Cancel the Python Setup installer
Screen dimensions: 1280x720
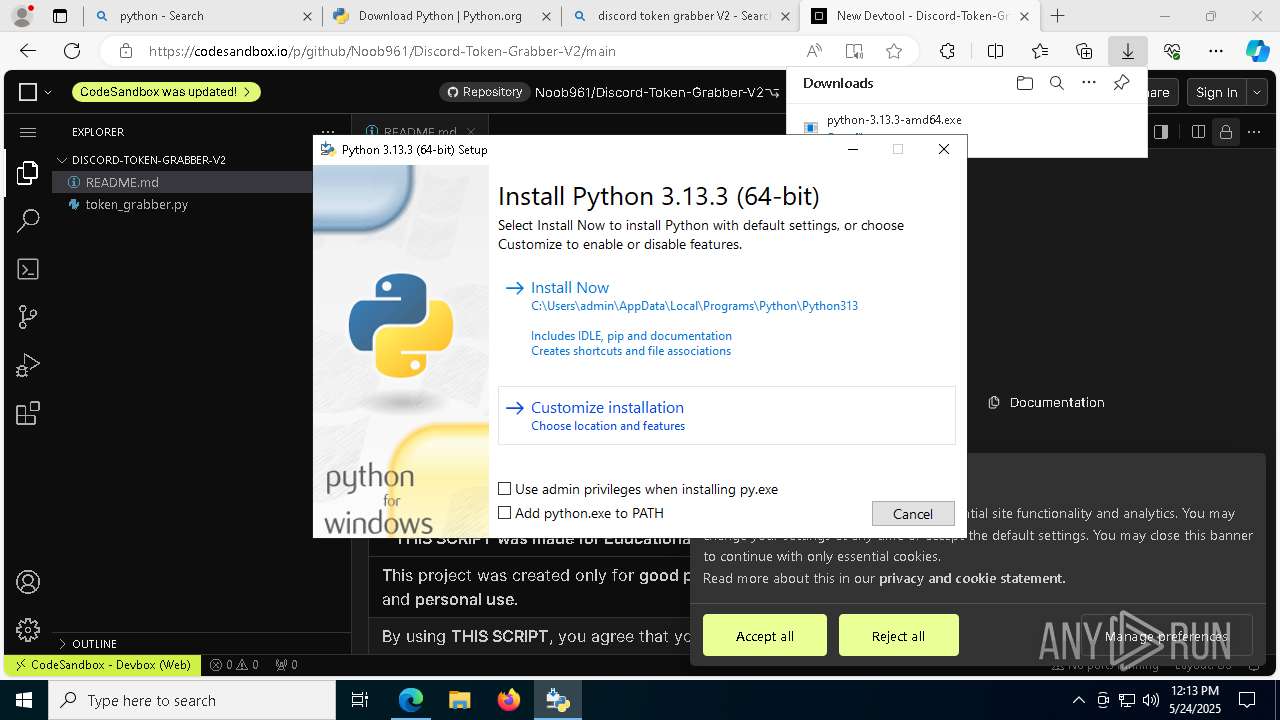[913, 513]
